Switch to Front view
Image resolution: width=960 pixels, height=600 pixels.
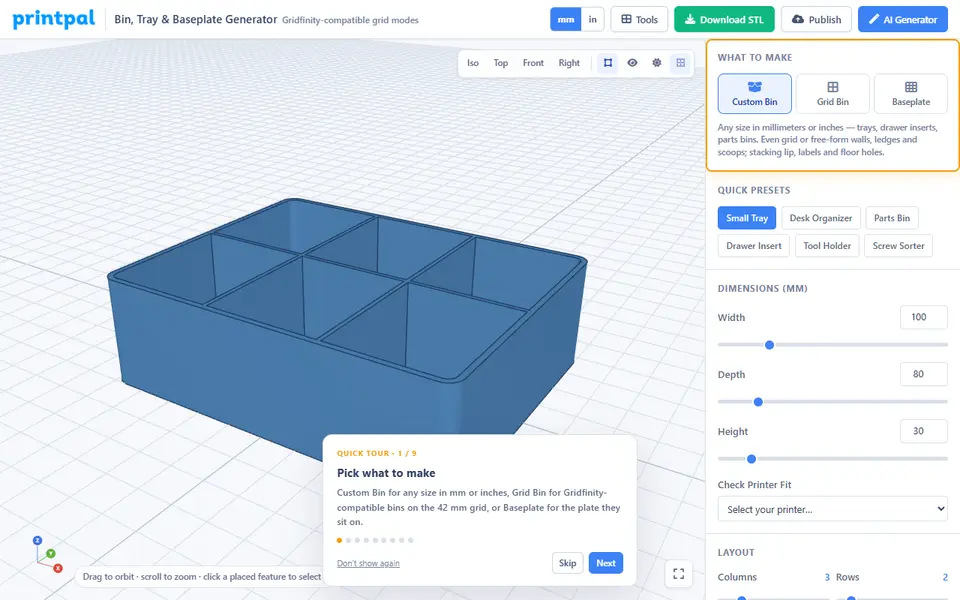click(533, 63)
